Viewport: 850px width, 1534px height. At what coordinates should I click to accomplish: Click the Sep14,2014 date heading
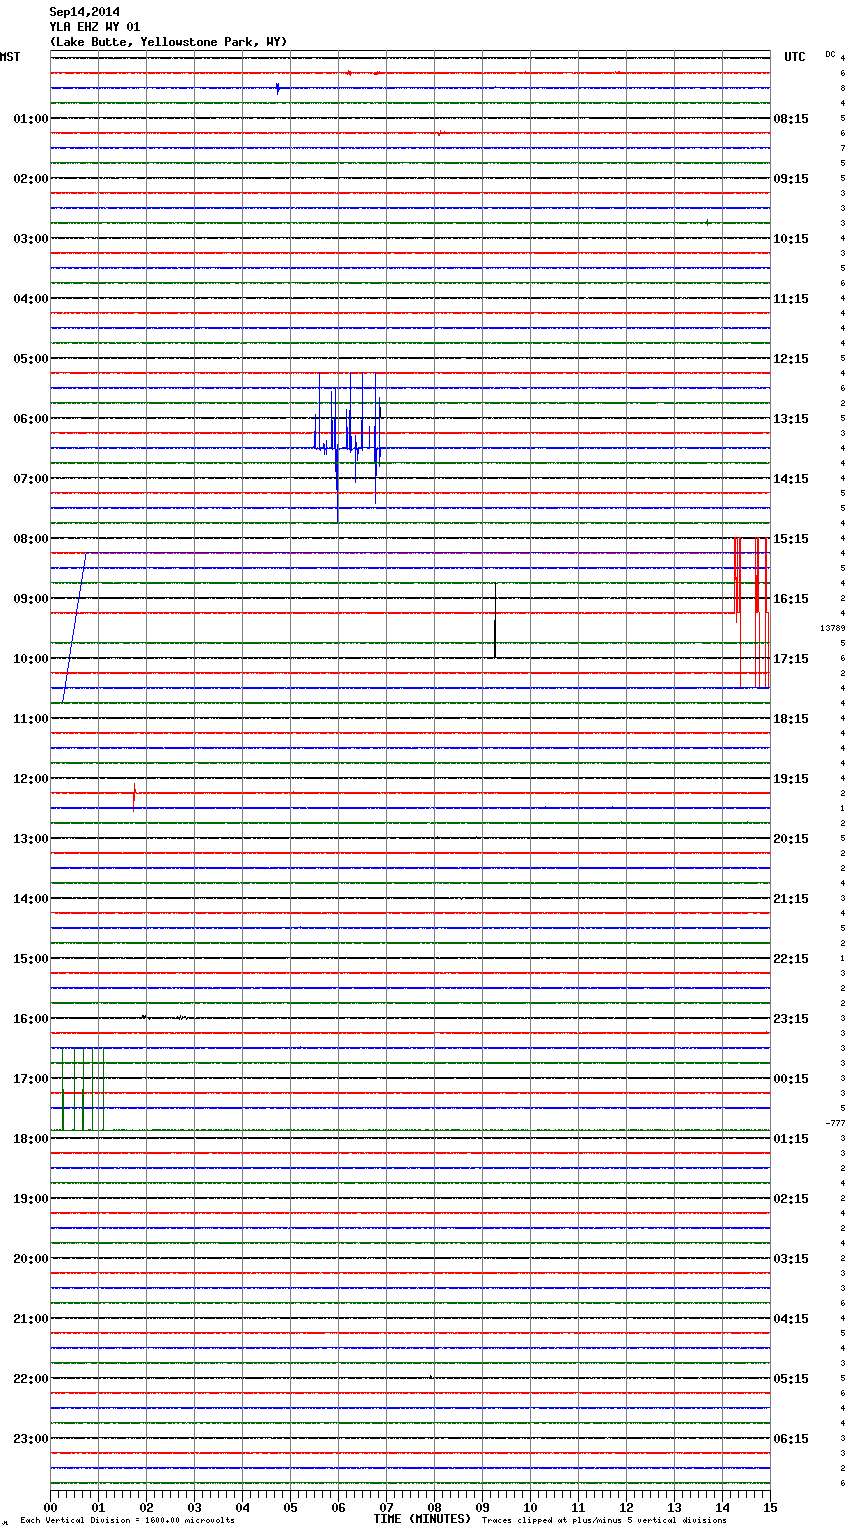tap(84, 12)
